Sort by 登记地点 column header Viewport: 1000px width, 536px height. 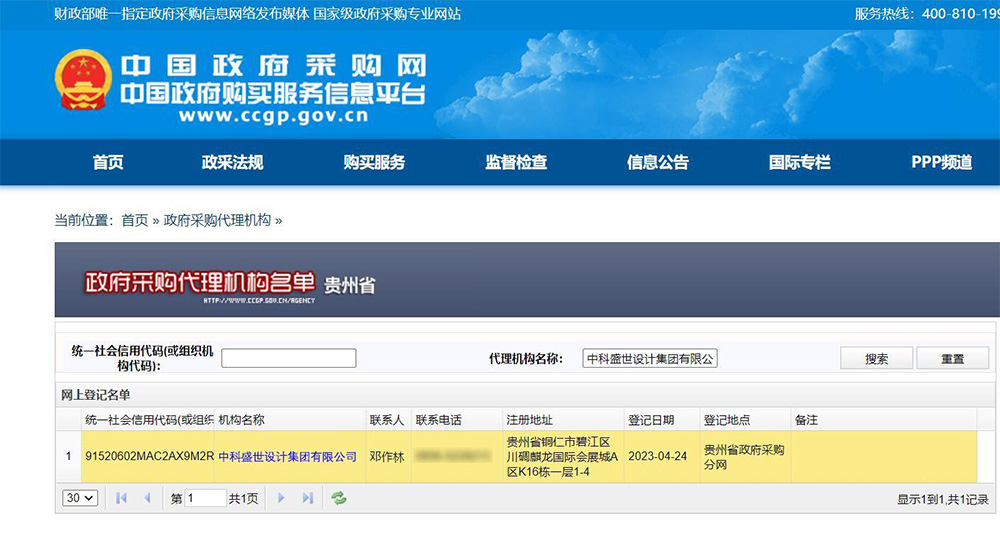coord(746,420)
